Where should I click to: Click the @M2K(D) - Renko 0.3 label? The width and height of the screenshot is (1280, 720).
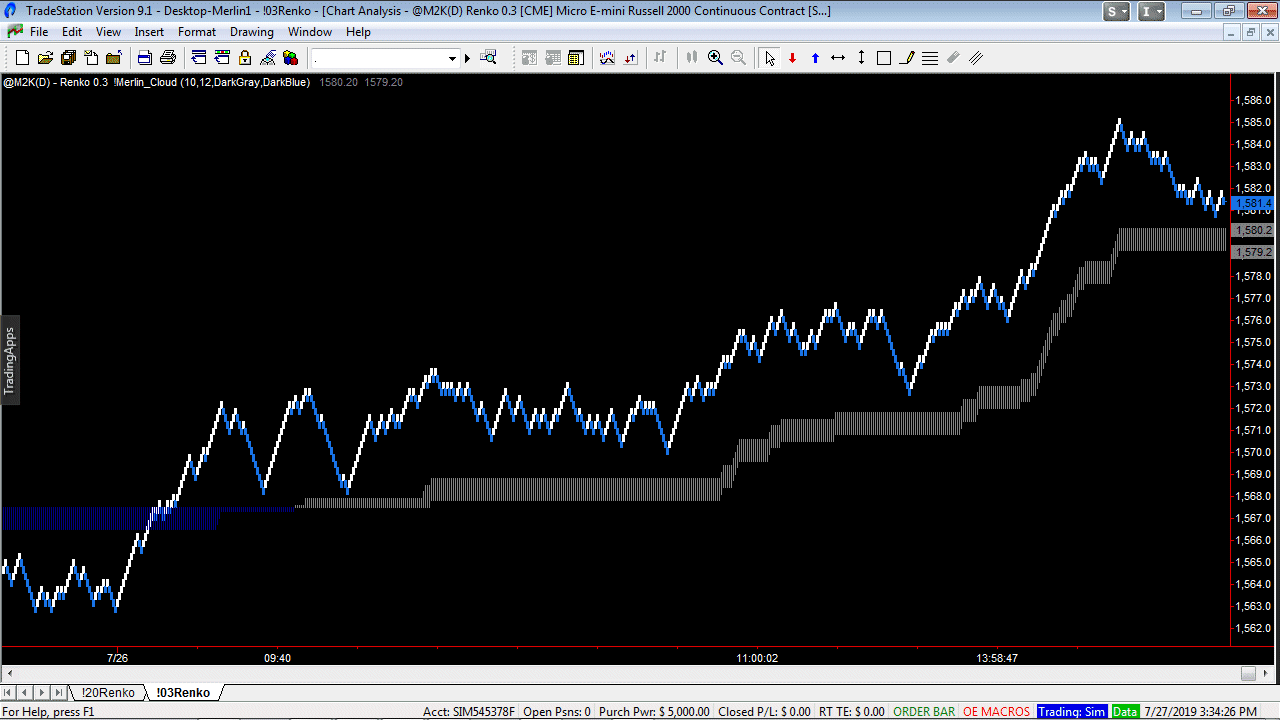[x=55, y=82]
